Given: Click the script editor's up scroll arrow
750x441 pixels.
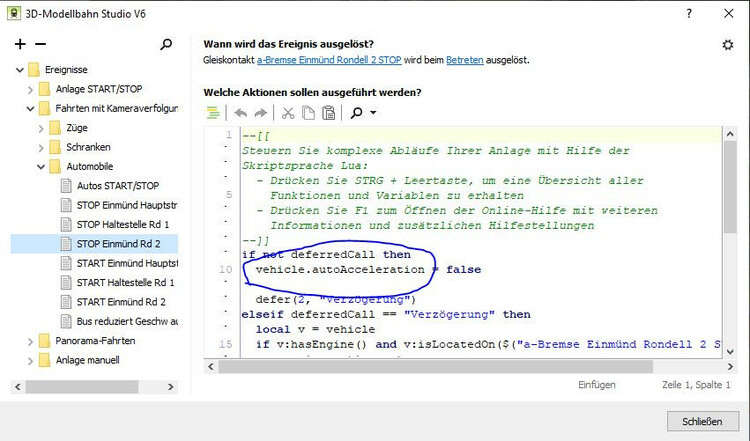Looking at the screenshot, I should (x=730, y=134).
